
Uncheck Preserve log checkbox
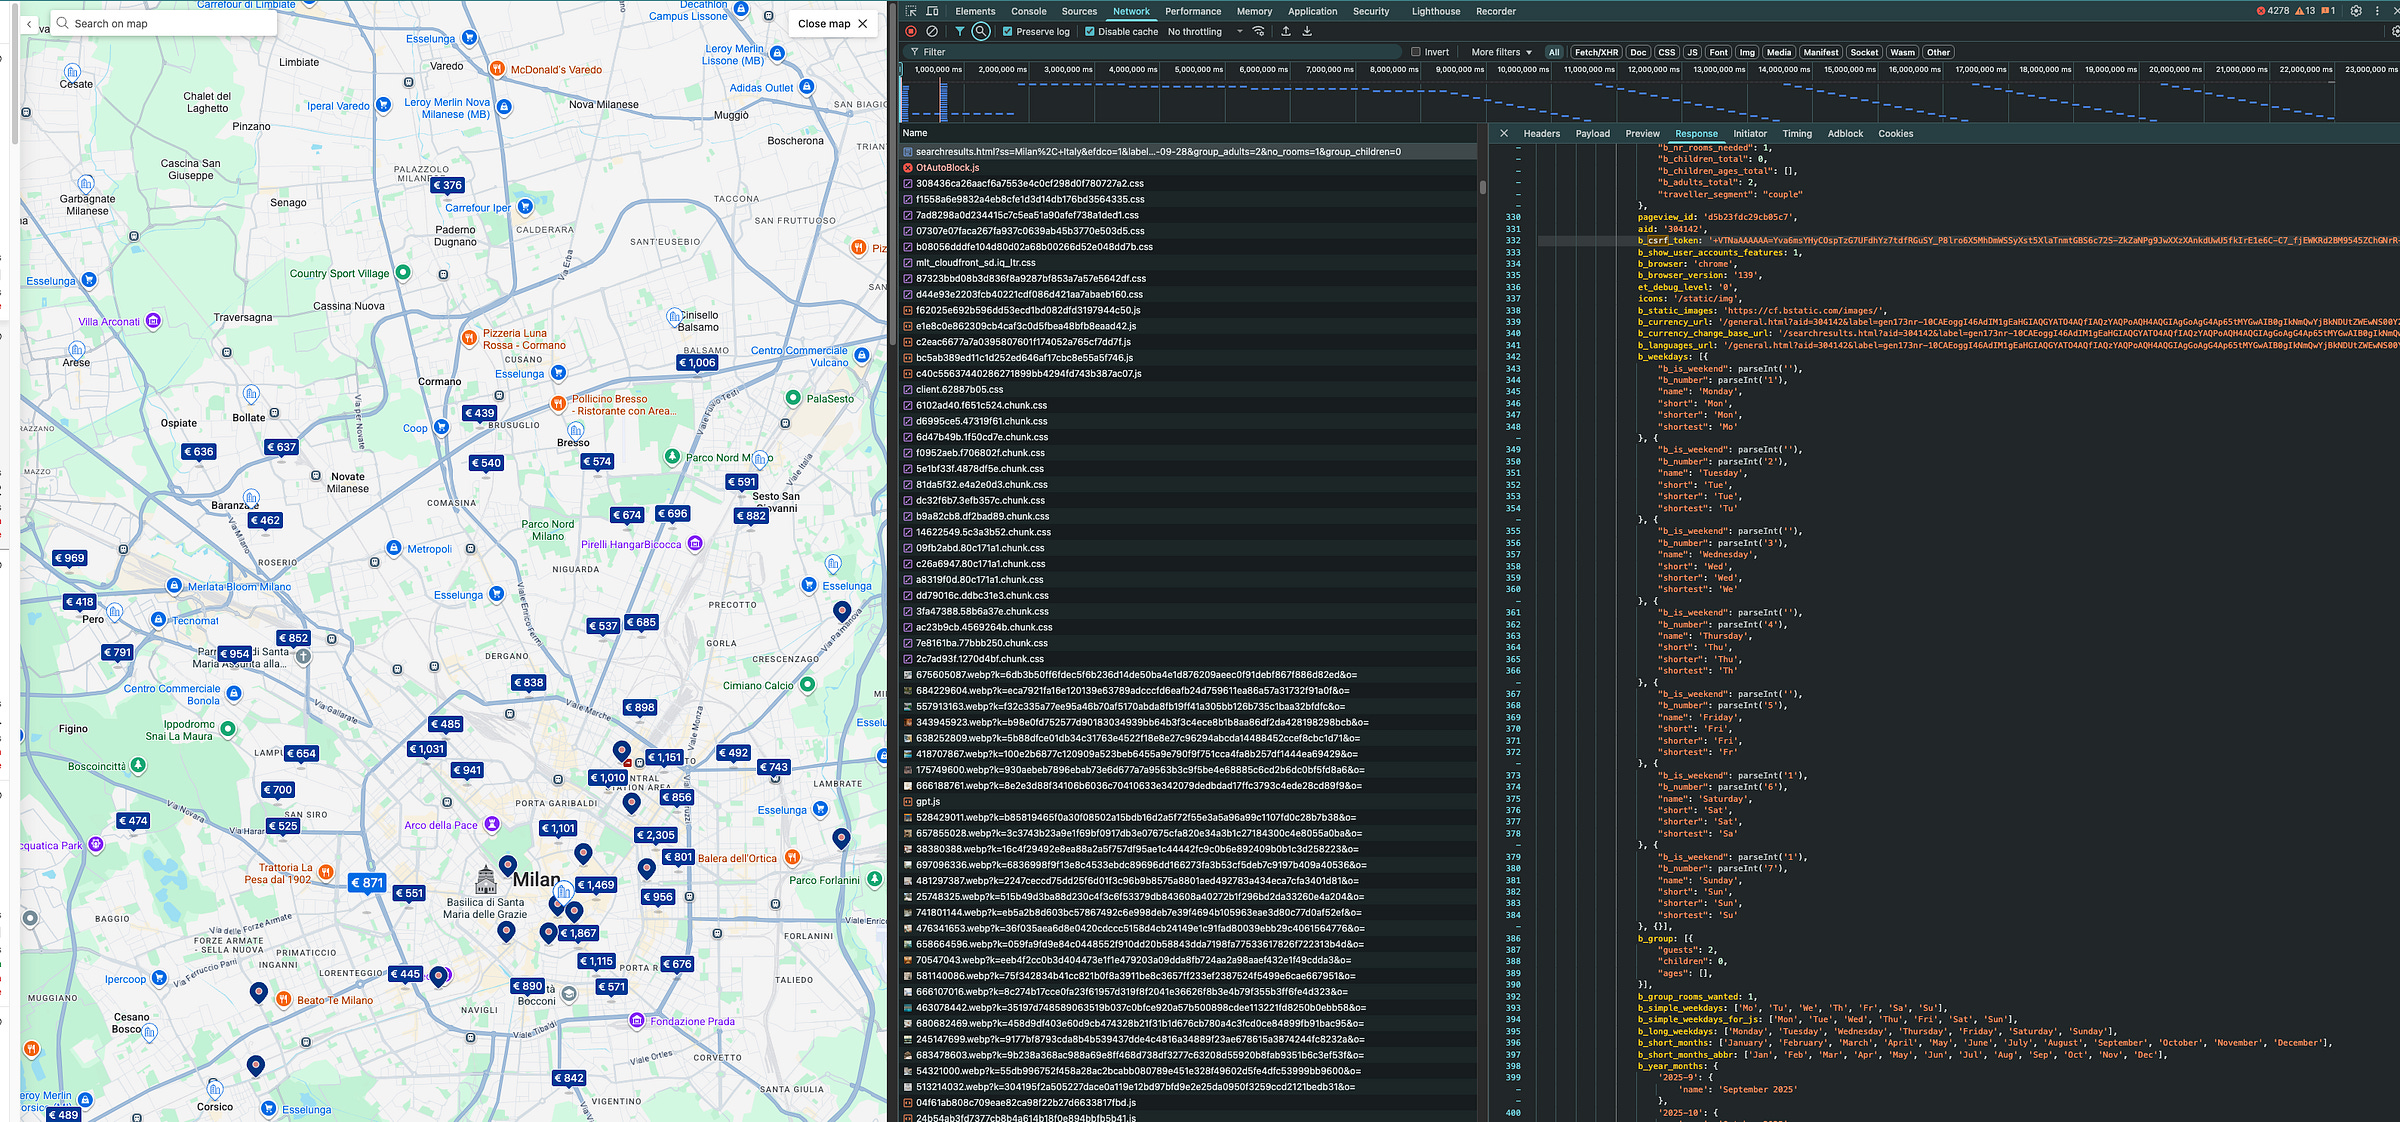(1008, 32)
